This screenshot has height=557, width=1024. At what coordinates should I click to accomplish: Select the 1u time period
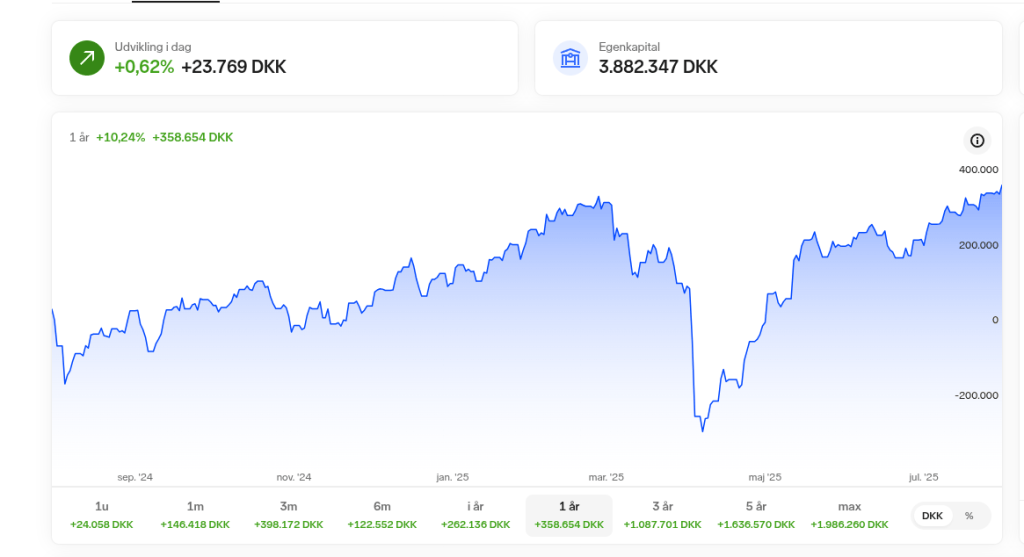[x=101, y=515]
